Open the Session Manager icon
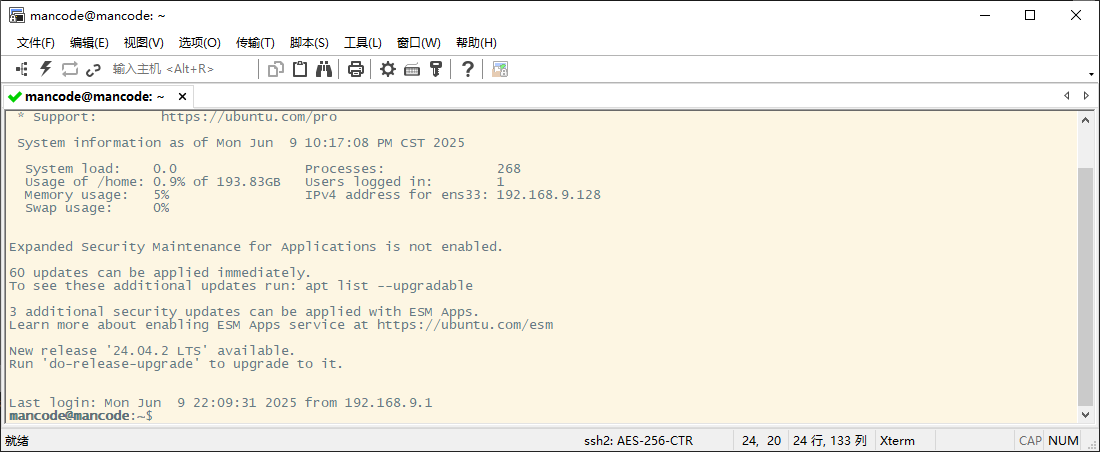 [22, 69]
